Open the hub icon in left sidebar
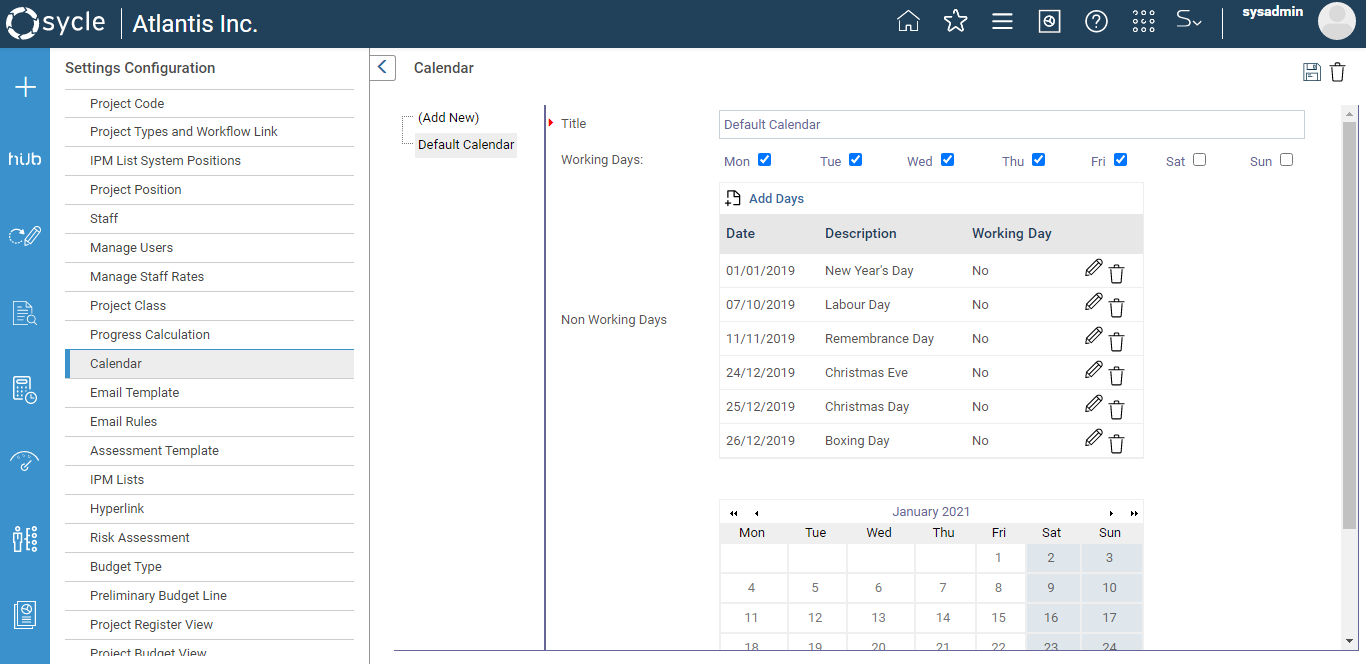The image size is (1366, 664). click(25, 159)
